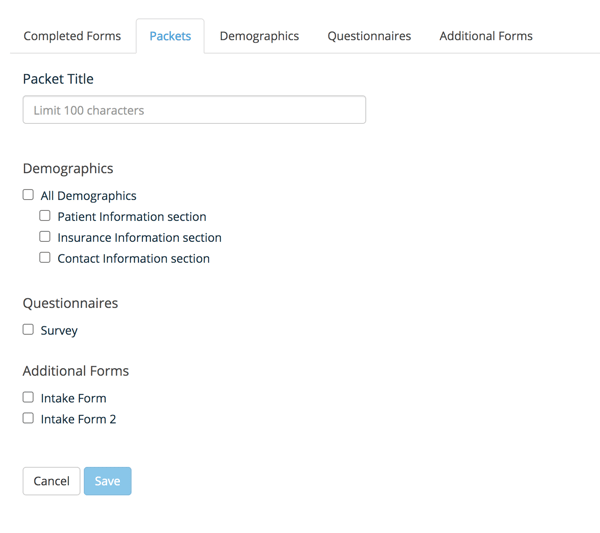Open the Additional Forms tab
This screenshot has height=533, width=600.
486,36
